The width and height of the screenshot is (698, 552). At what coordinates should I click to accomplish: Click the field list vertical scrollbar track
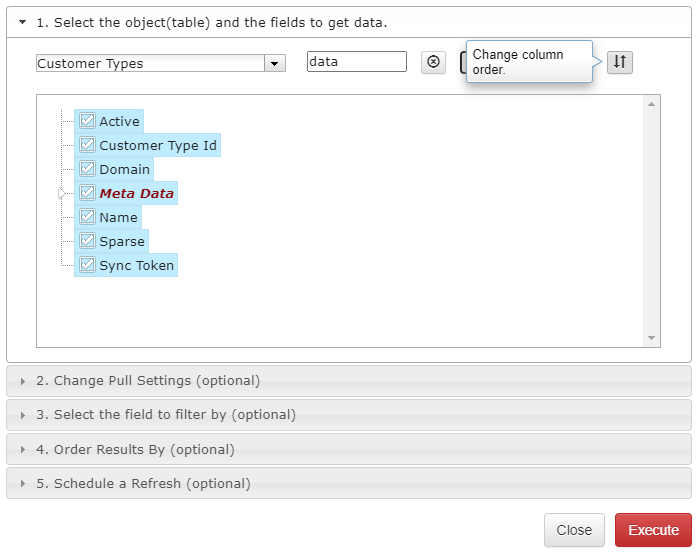pyautogui.click(x=651, y=221)
